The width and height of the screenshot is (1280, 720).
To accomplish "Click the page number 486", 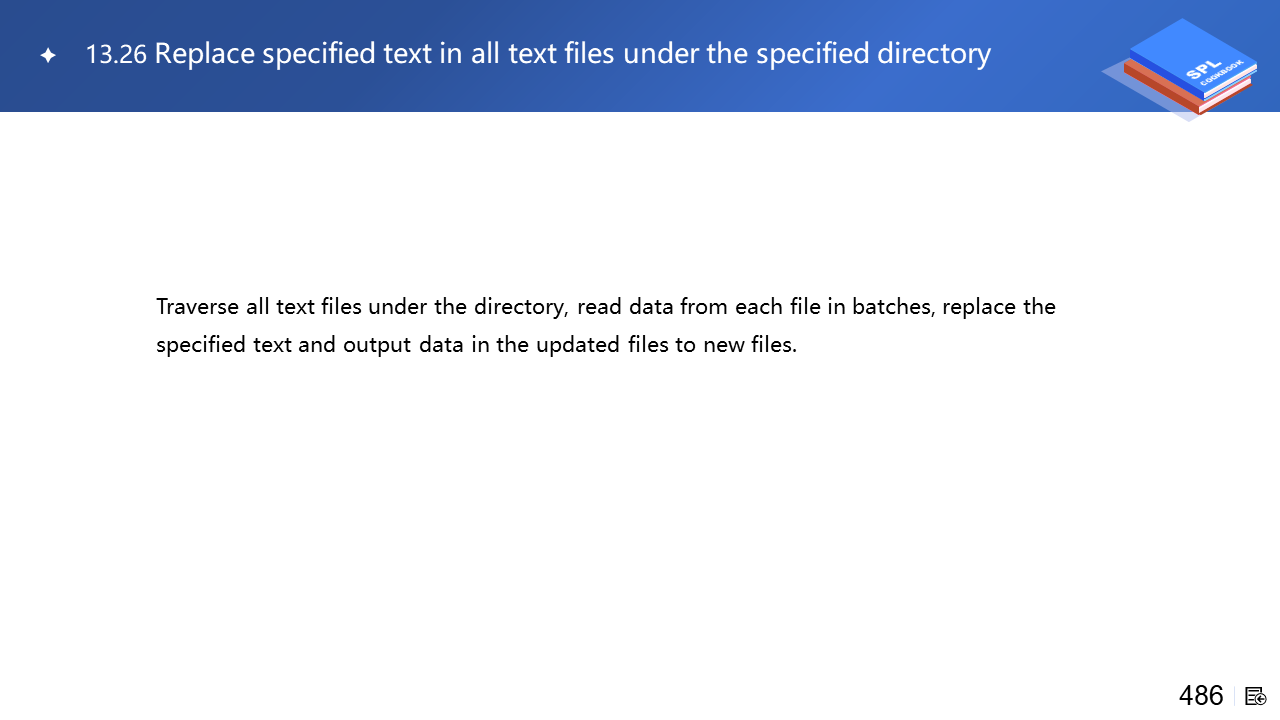I will [1200, 696].
